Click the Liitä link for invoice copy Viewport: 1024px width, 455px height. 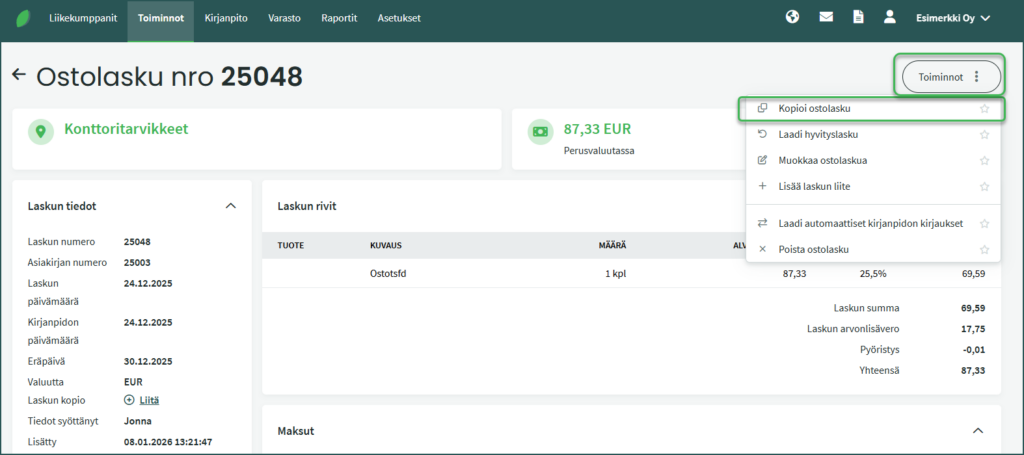pyautogui.click(x=149, y=400)
